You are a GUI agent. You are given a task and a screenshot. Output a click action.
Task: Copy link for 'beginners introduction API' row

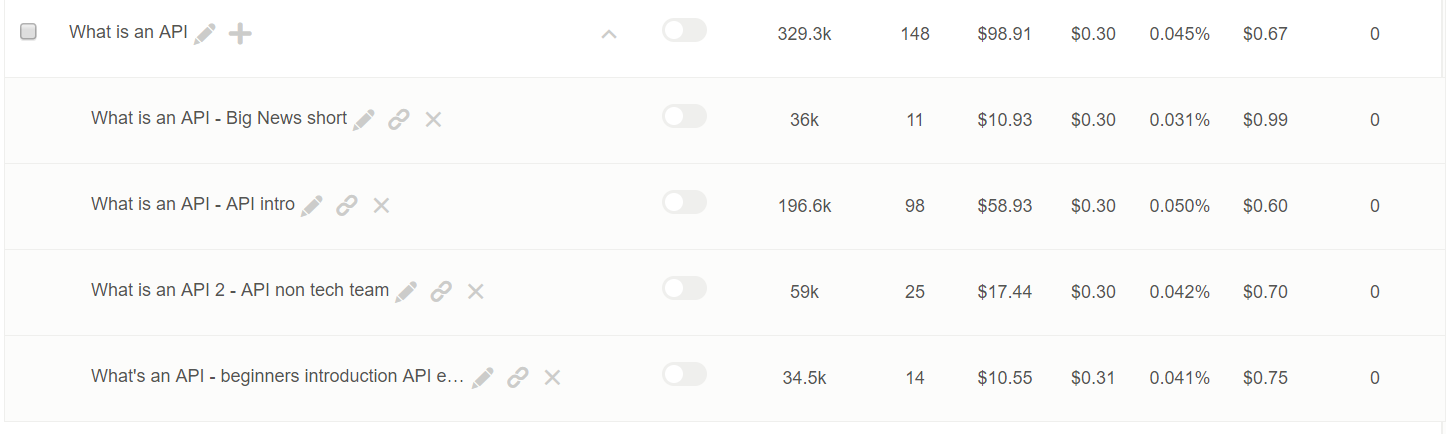[x=517, y=378]
